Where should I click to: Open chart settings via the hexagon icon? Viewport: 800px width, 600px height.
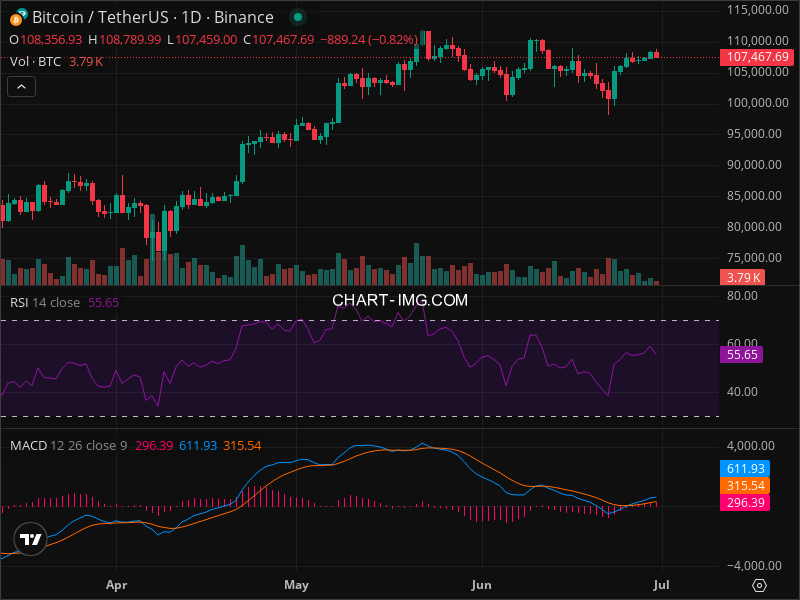[759, 585]
